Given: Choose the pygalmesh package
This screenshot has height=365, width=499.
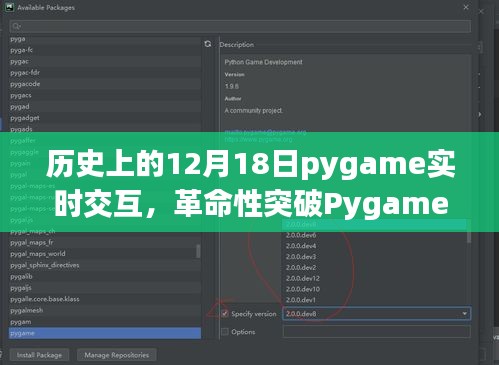Looking at the screenshot, I should coord(105,310).
